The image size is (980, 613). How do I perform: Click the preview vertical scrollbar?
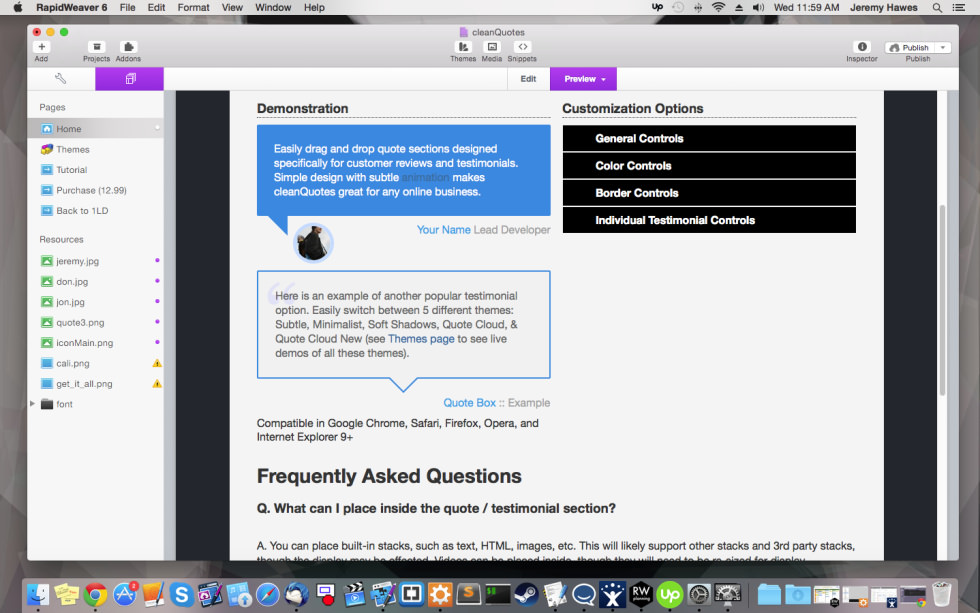(942, 300)
